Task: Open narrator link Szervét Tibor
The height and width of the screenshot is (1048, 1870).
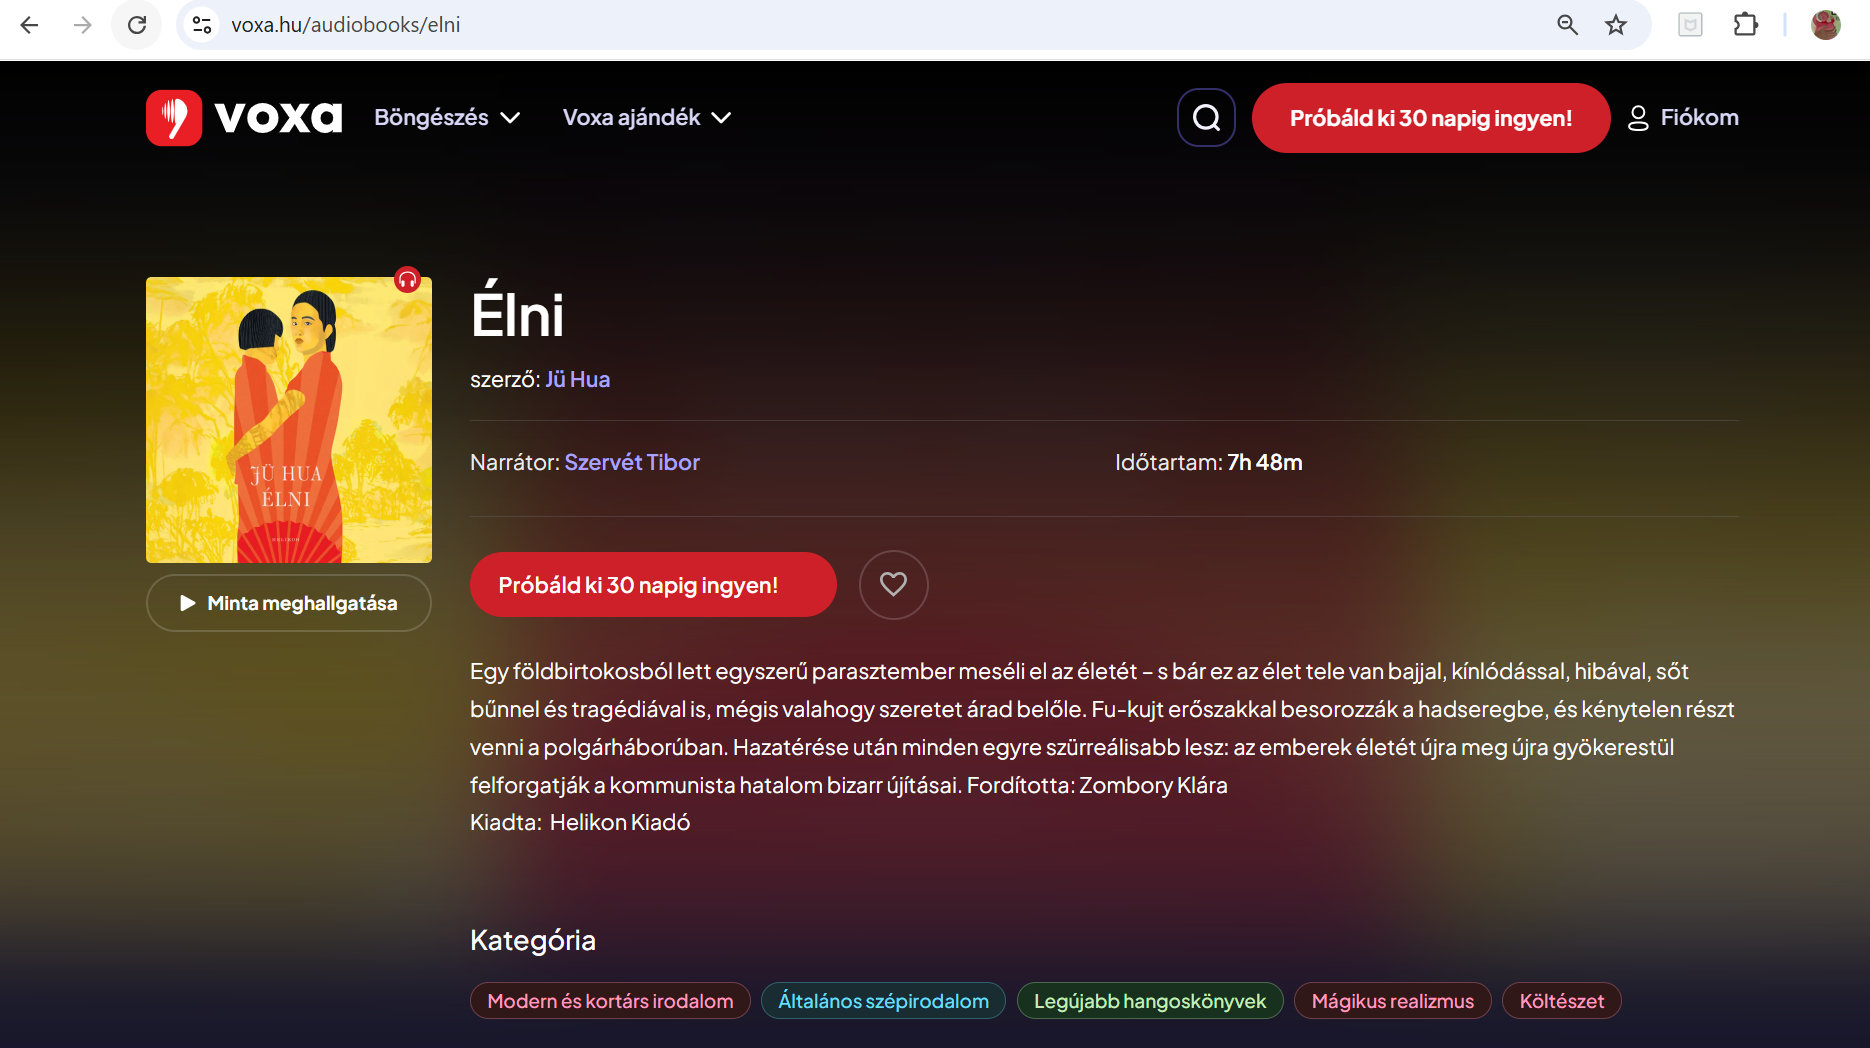Action: point(632,463)
